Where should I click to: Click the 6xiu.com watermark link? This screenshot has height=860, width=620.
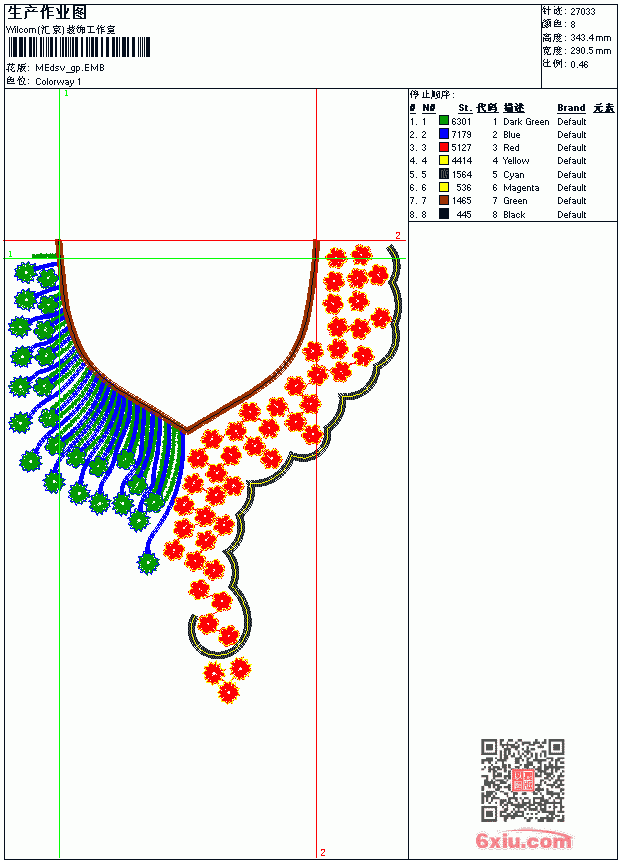pos(523,840)
